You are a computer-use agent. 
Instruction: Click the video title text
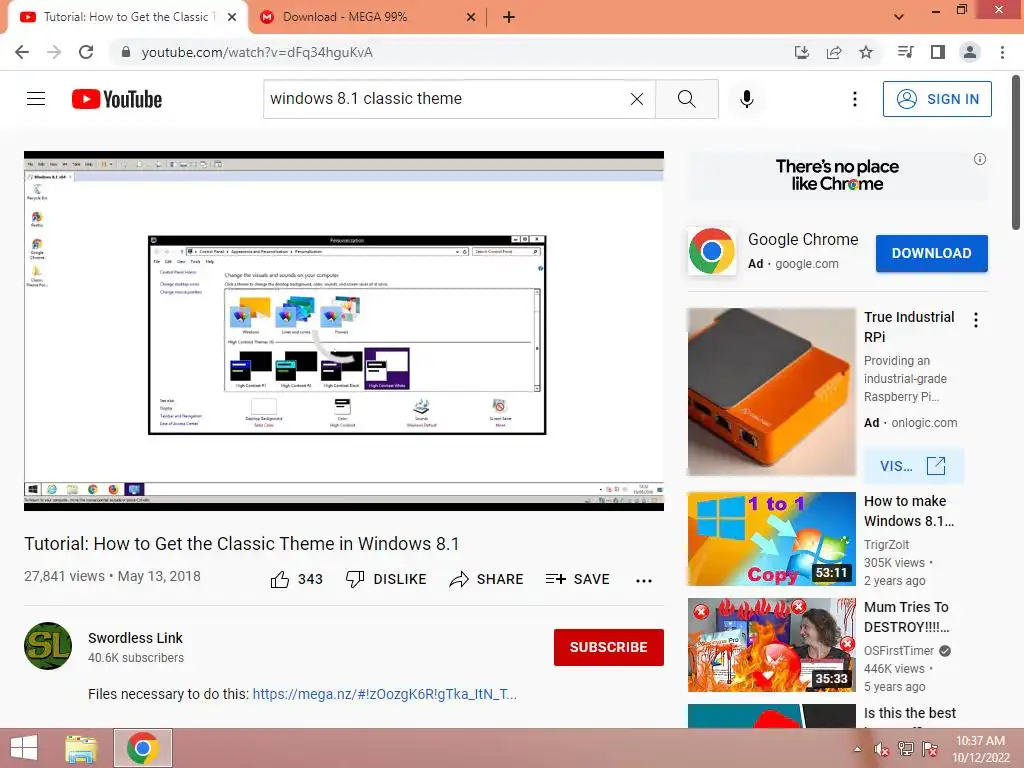(x=242, y=543)
